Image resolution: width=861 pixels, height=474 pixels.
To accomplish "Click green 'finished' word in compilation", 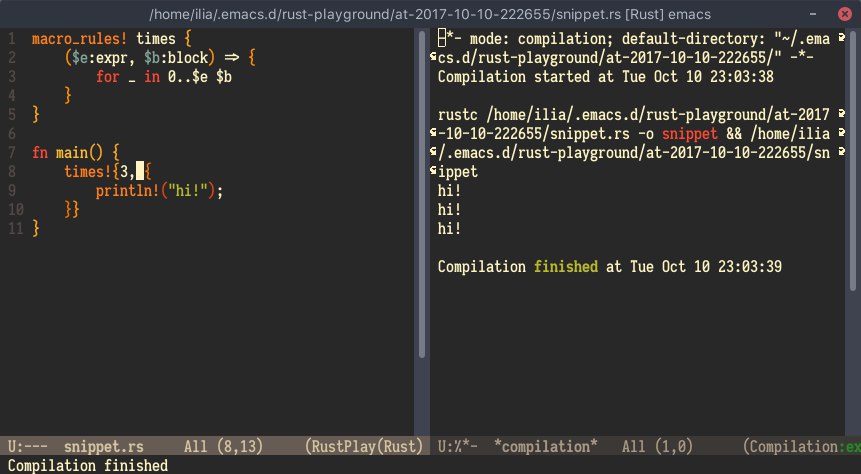I will 566,266.
